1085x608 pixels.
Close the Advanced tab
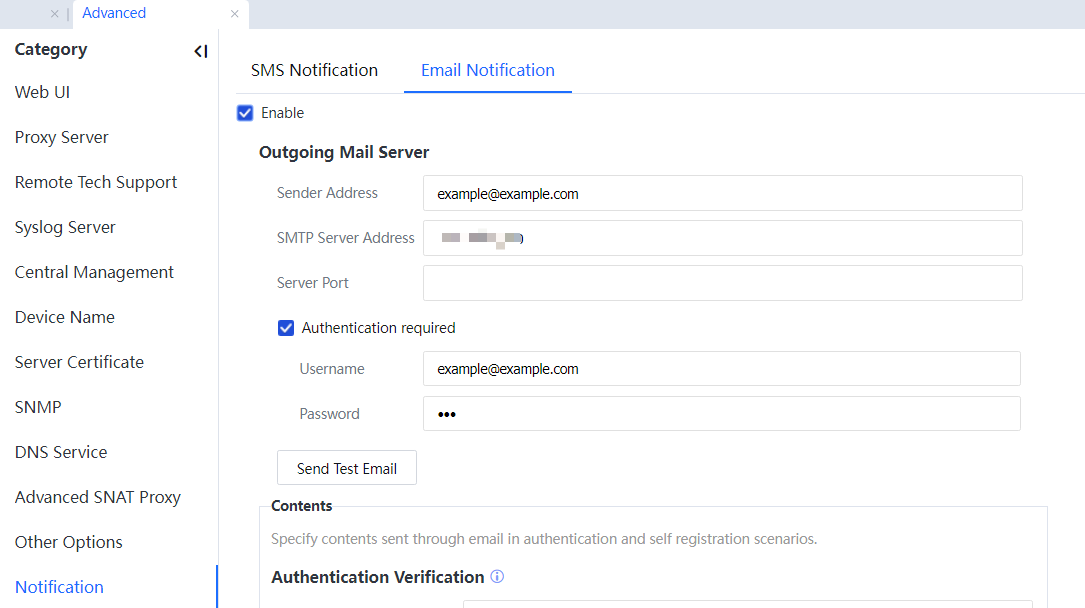pos(234,14)
